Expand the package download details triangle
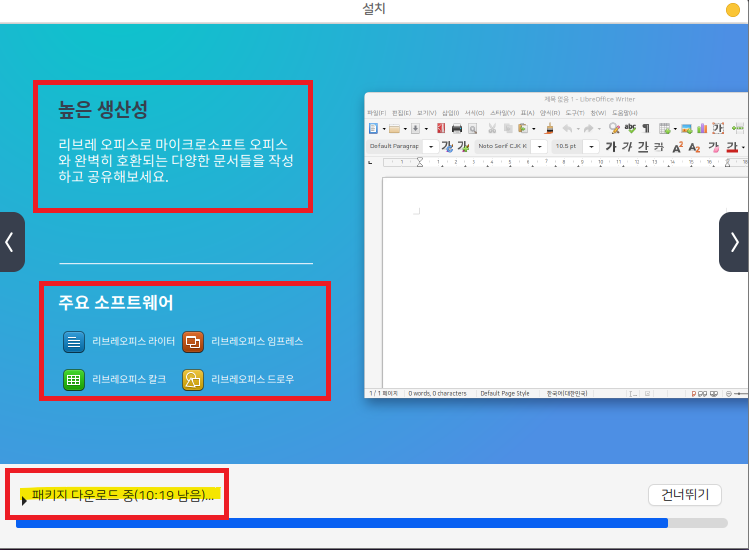 [24, 501]
